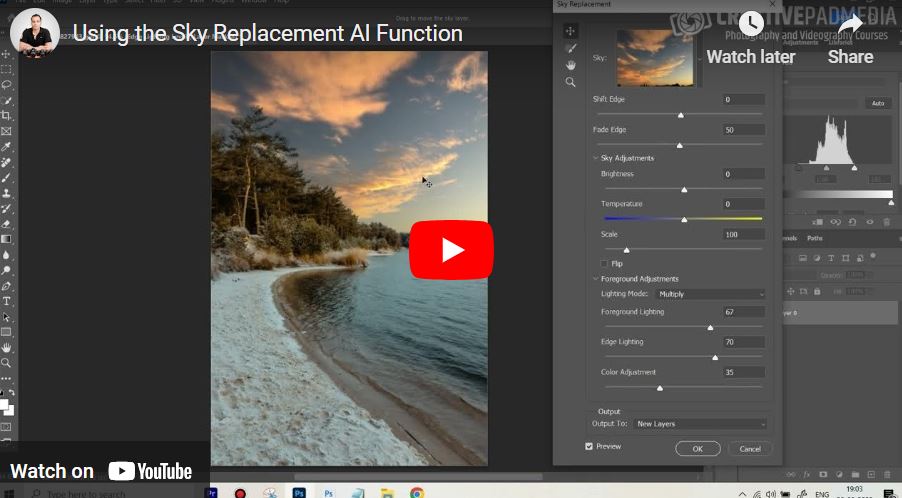
Task: Click the Scale value field
Action: pos(744,235)
